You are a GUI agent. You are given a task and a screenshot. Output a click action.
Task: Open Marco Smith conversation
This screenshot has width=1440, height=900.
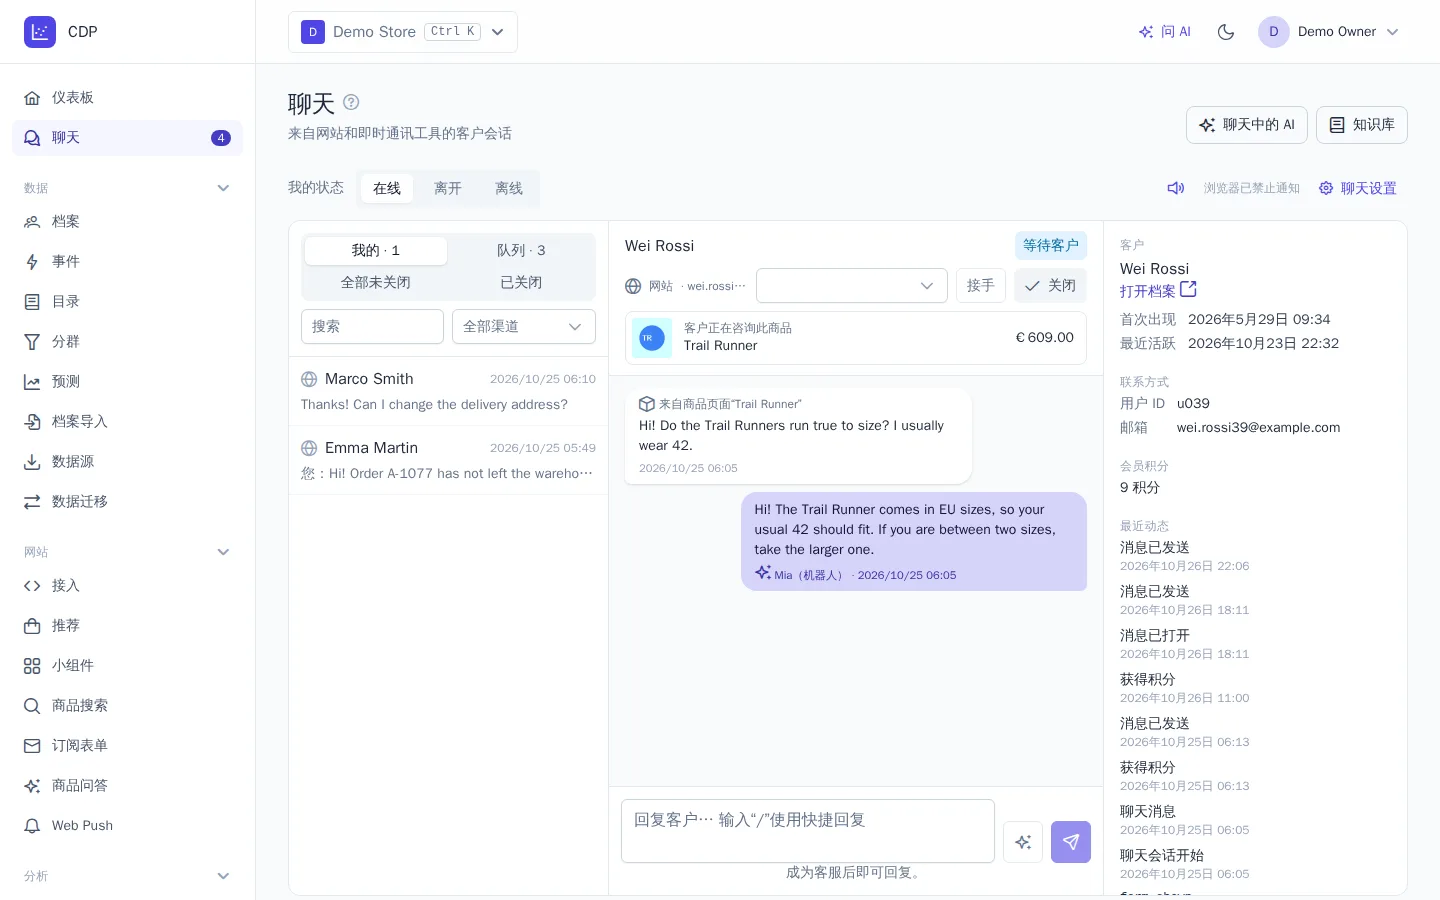click(448, 392)
